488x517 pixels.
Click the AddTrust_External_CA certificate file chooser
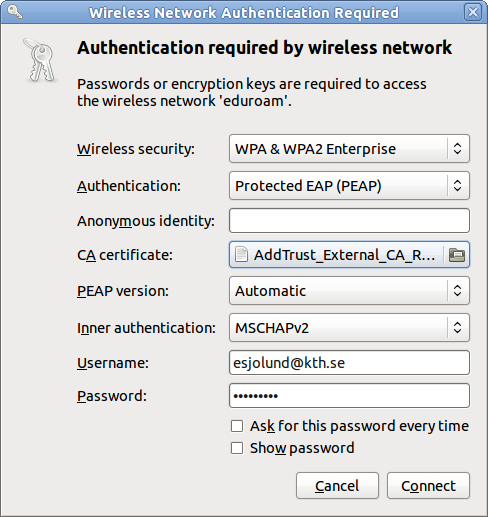(349, 255)
